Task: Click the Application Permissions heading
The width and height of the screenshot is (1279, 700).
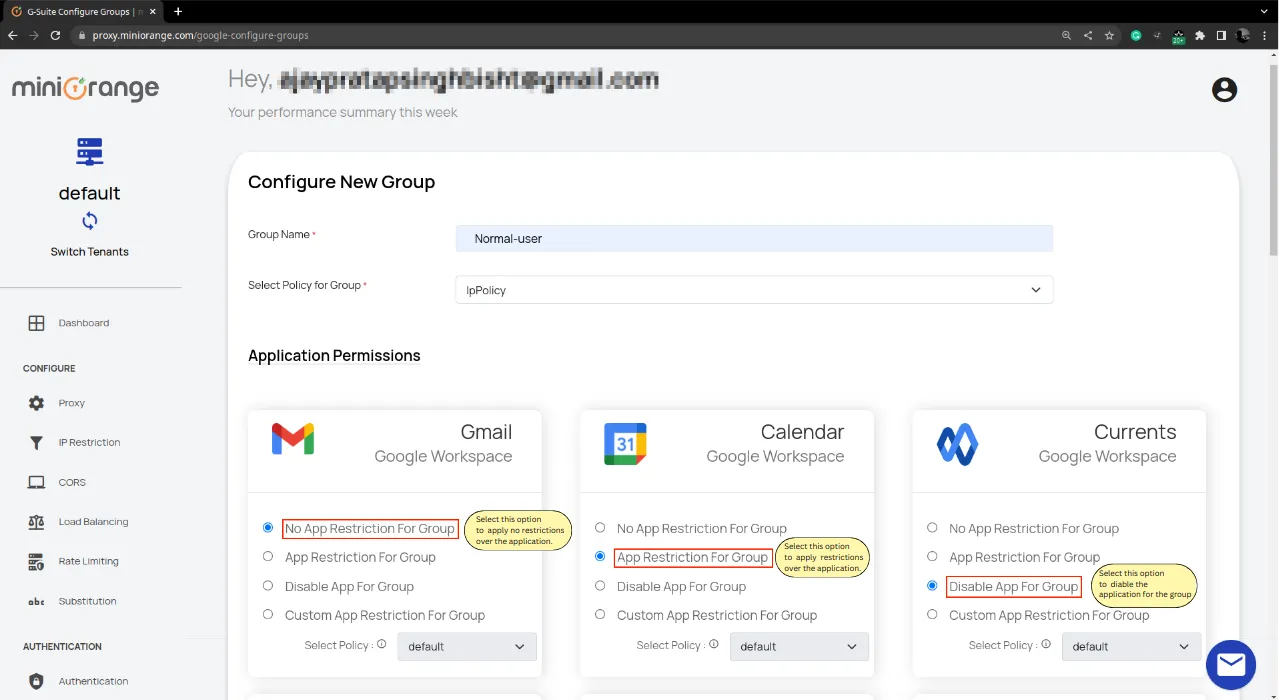Action: [x=334, y=356]
